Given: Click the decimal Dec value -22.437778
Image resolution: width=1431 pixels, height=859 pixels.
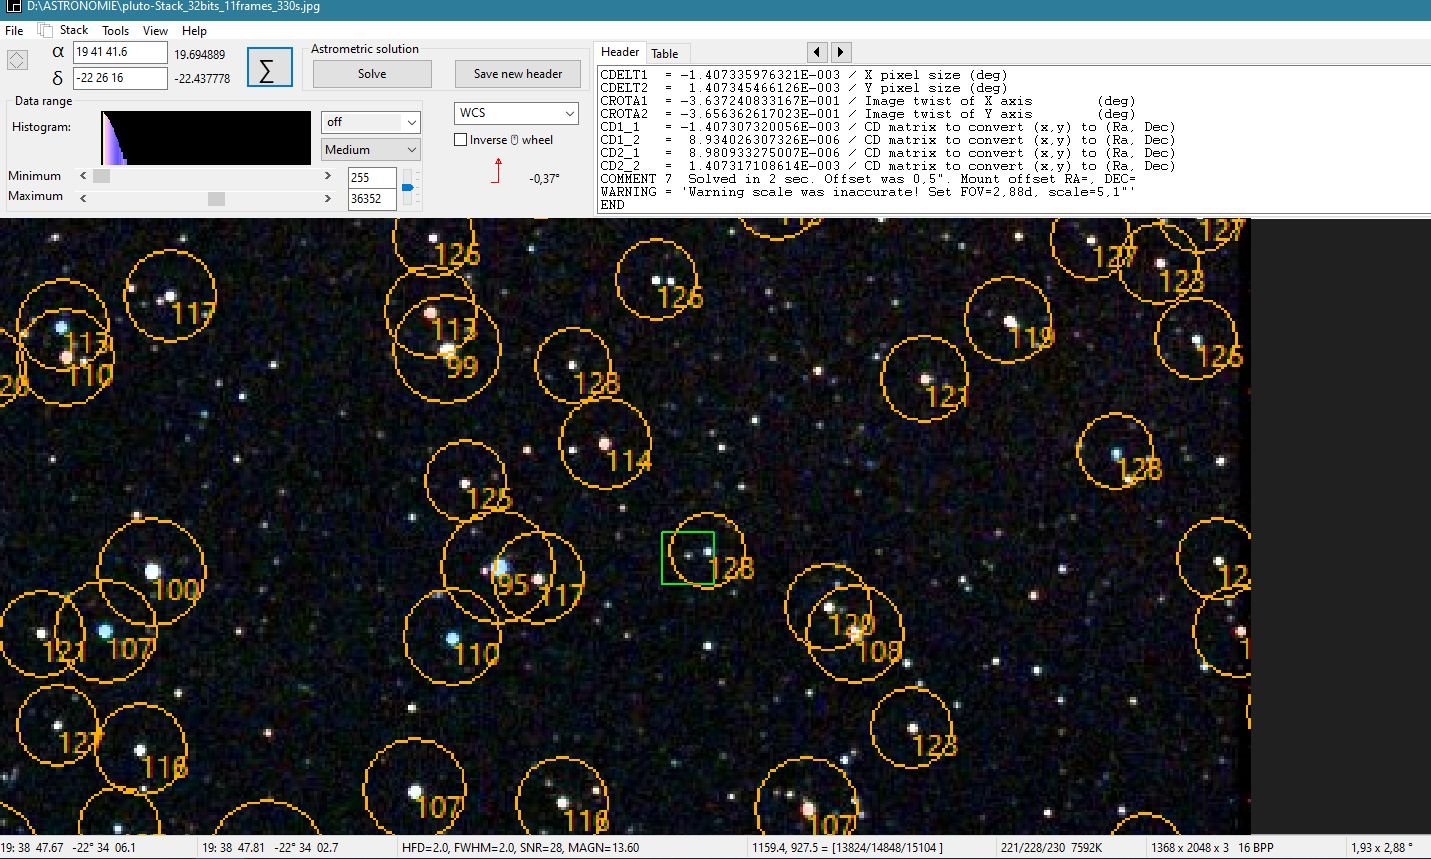Looking at the screenshot, I should (203, 78).
